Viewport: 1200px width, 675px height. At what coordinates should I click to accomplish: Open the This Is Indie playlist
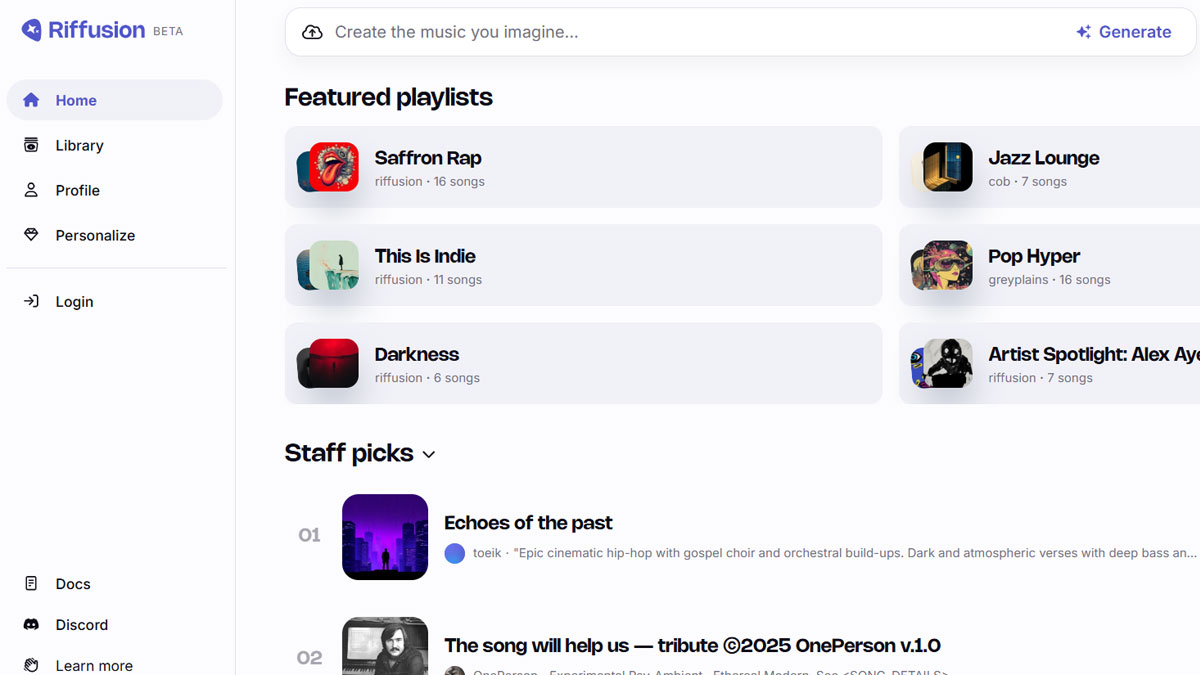(x=583, y=265)
